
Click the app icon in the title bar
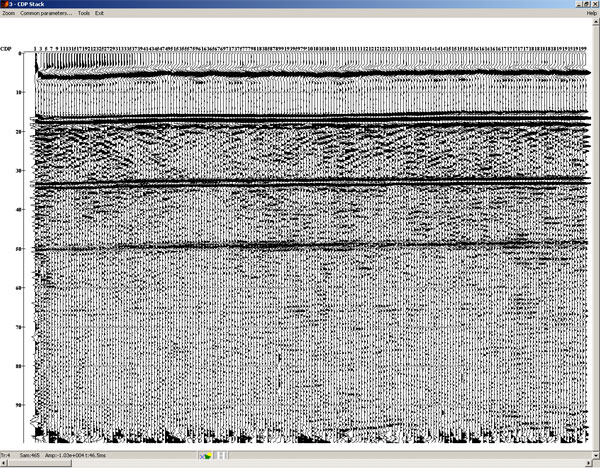tap(5, 4)
